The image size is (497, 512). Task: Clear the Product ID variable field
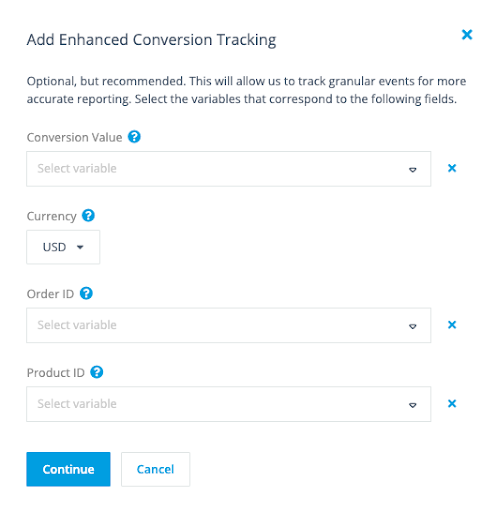(x=452, y=404)
